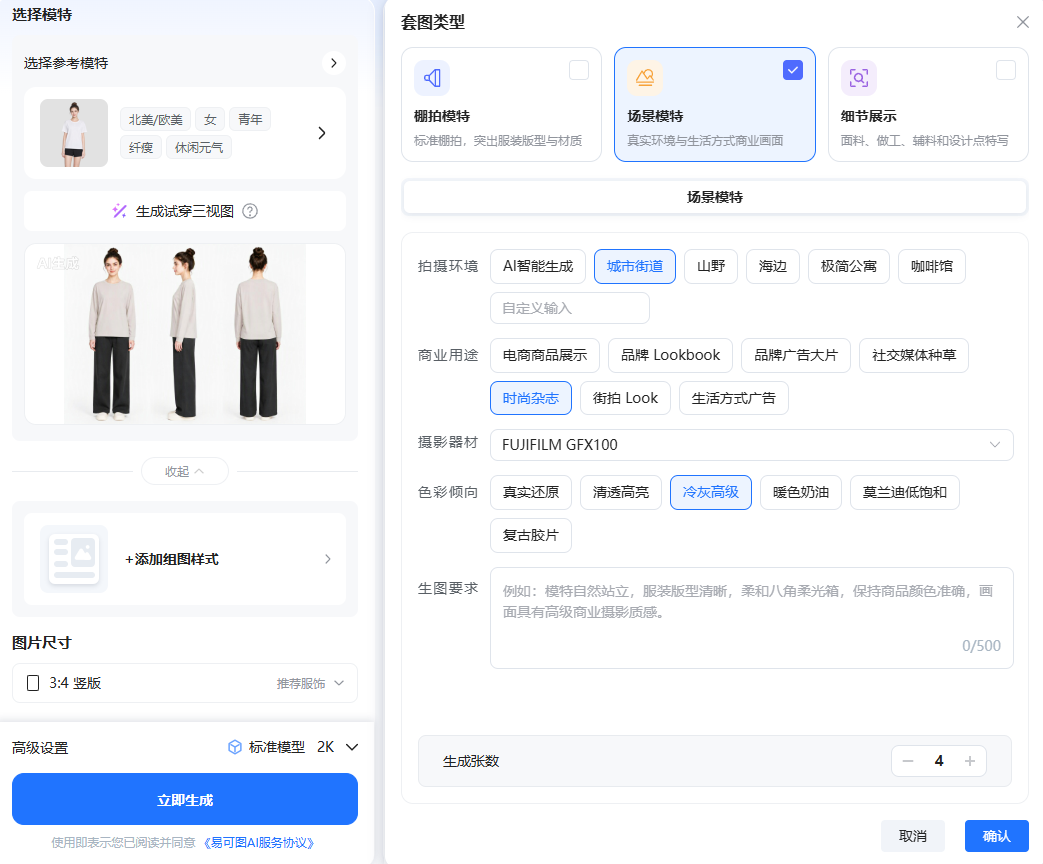Viewport: 1043px width, 864px height.
Task: Pick 莫兰迪低饱和 color tendency
Action: 905,492
